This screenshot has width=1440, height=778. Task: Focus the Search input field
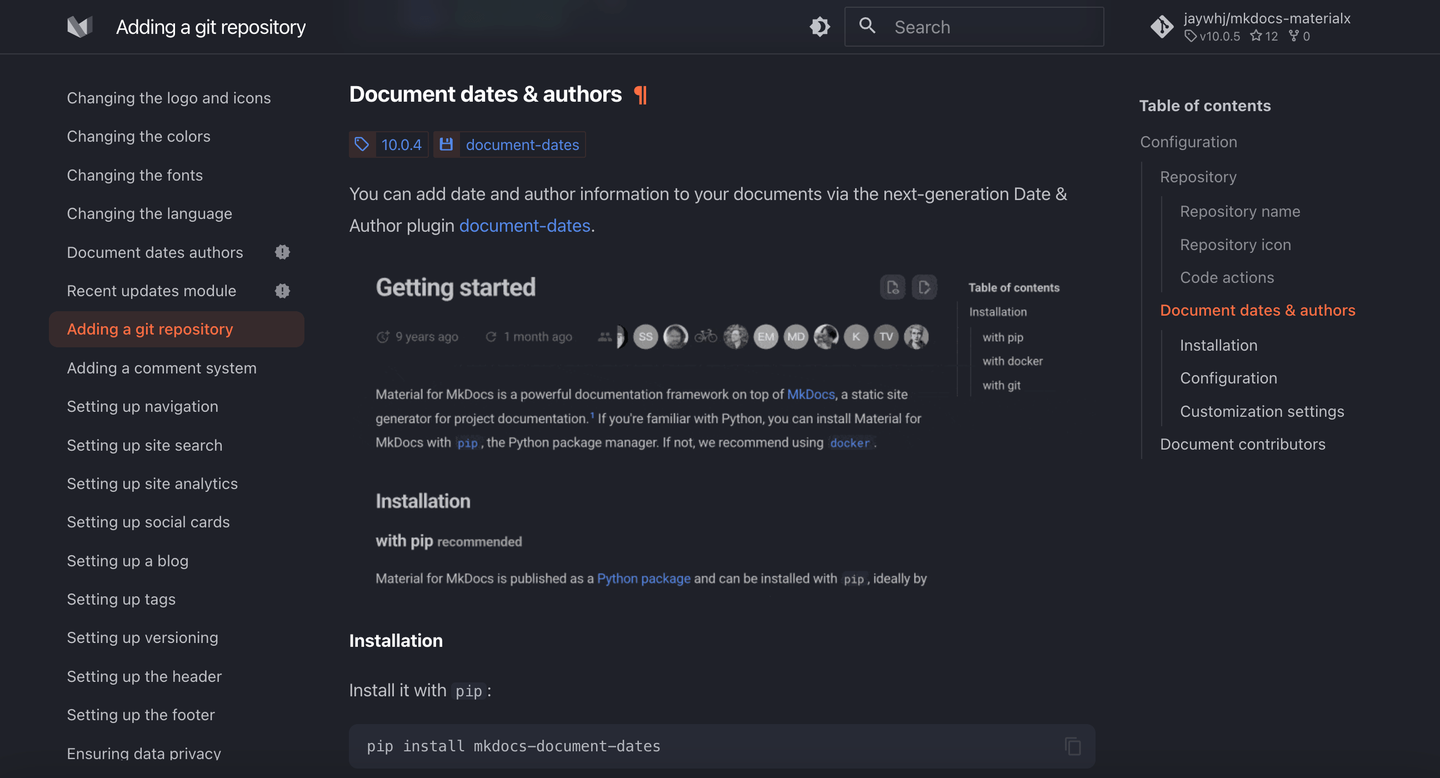[x=974, y=27]
